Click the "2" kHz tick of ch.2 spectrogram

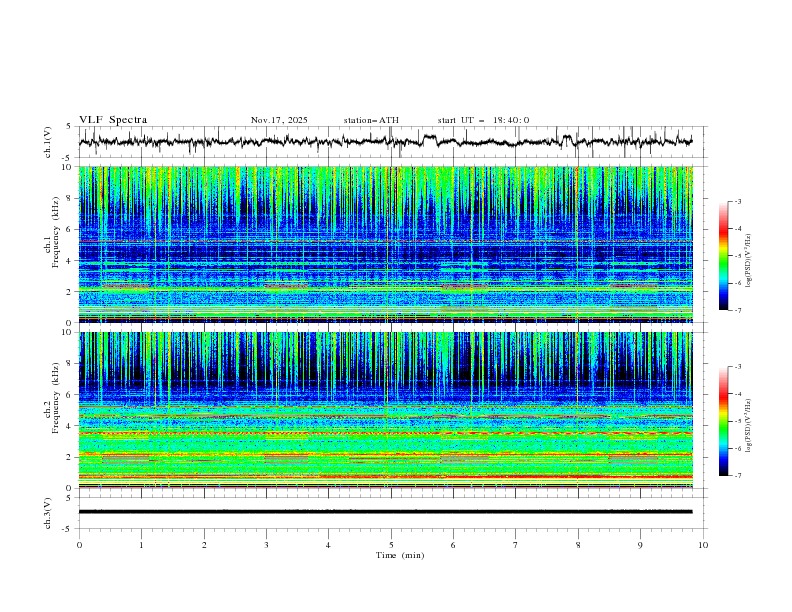(x=71, y=457)
